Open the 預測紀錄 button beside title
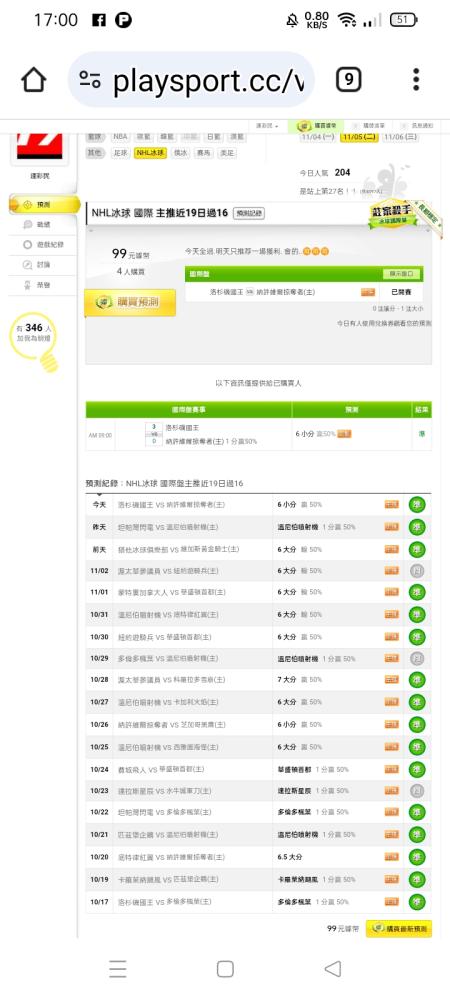Viewport: 450px width, 1000px height. coord(249,214)
